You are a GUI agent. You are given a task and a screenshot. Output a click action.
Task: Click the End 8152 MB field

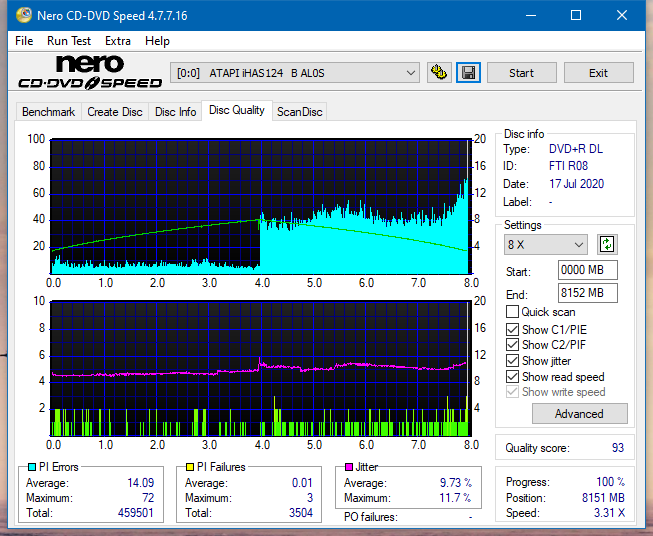[x=587, y=293]
